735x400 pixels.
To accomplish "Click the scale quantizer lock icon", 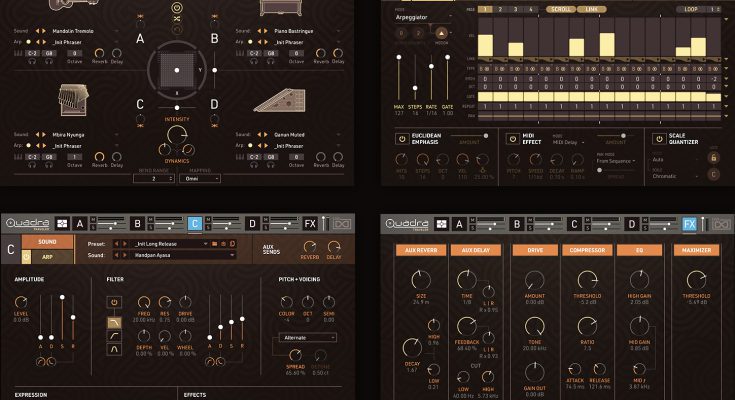I will [714, 157].
